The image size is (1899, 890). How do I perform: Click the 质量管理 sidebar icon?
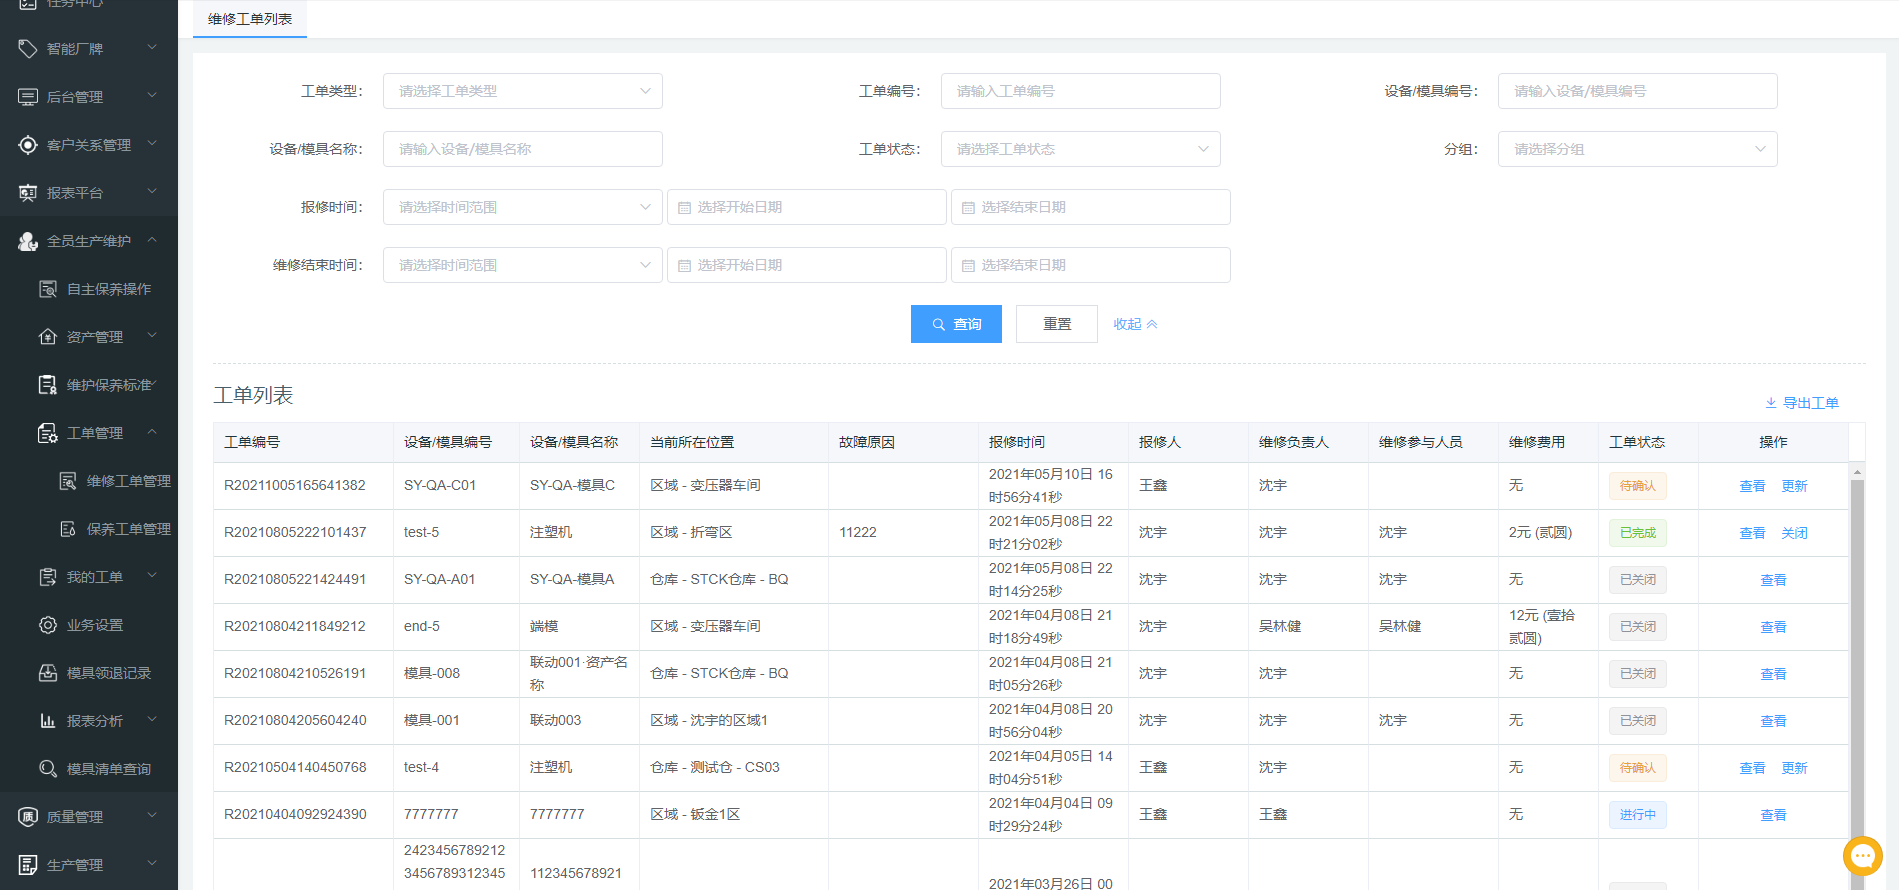(x=28, y=817)
